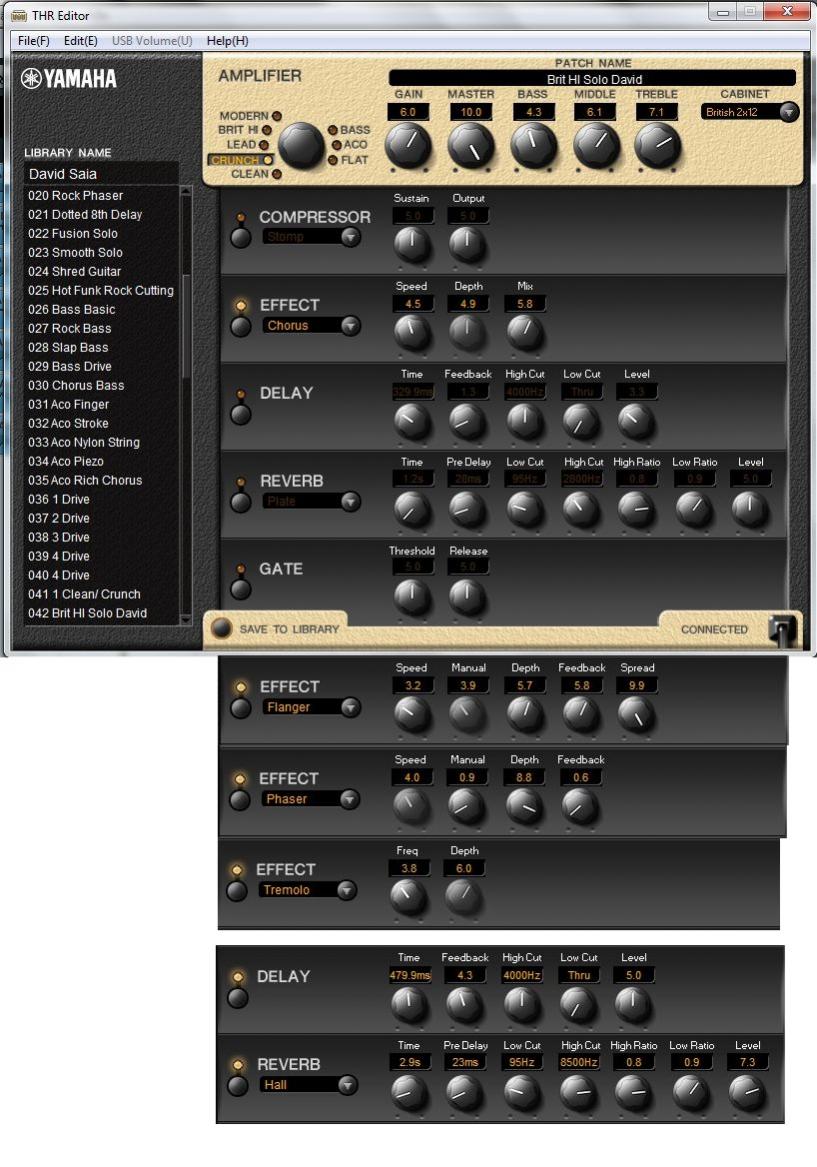
Task: Open the Chorus effect type dropdown
Action: coord(312,325)
